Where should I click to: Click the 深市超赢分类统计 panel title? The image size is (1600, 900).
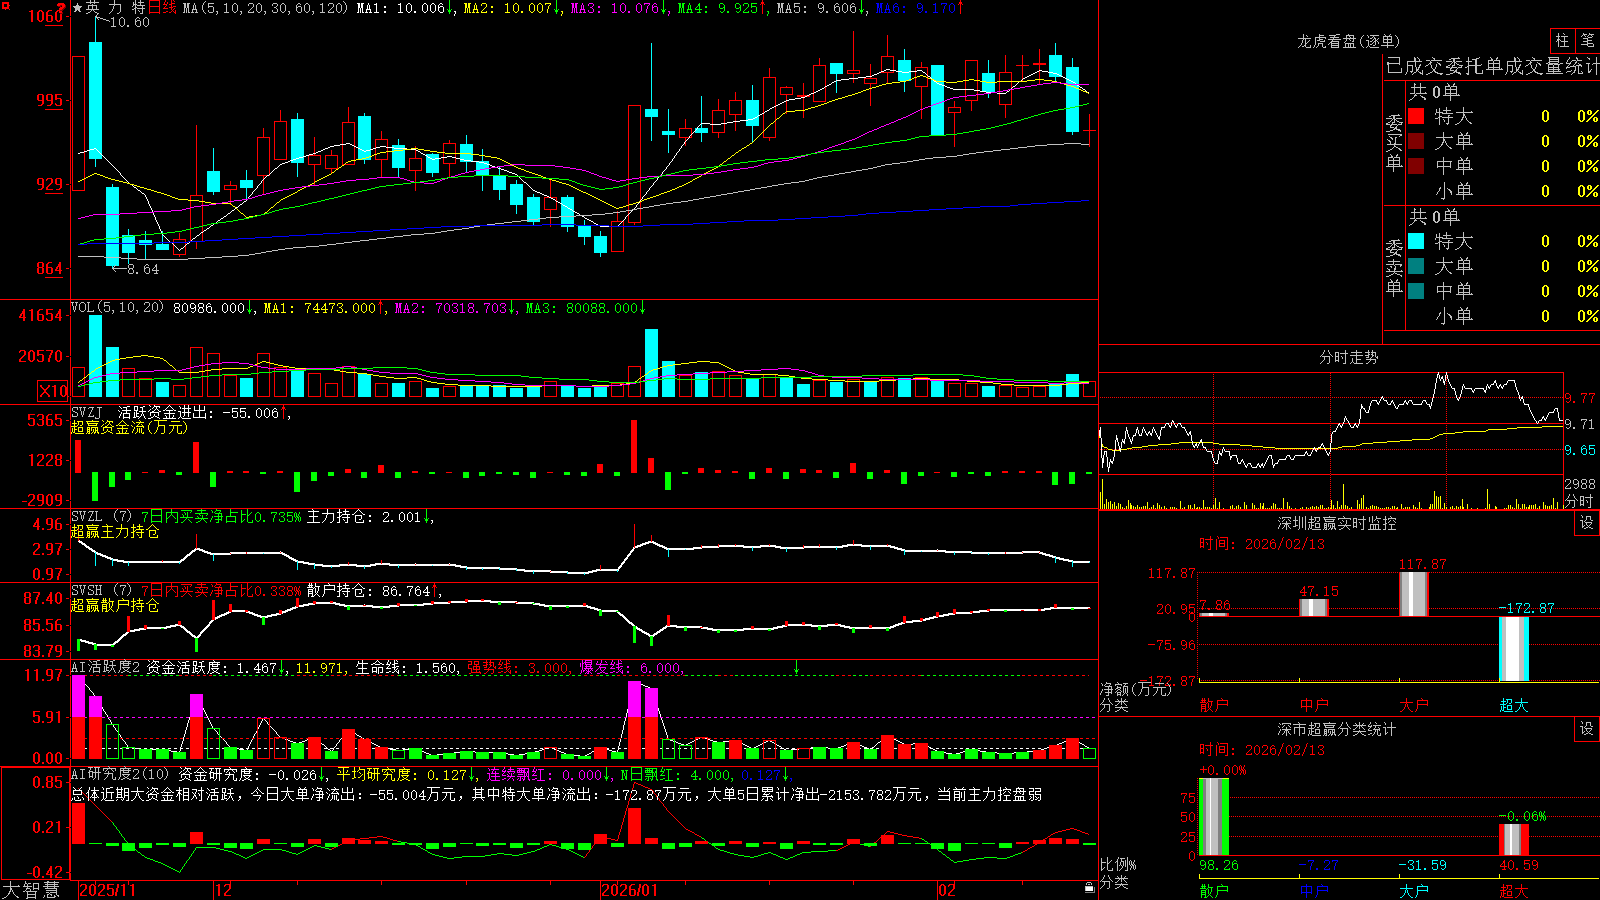coord(1337,729)
